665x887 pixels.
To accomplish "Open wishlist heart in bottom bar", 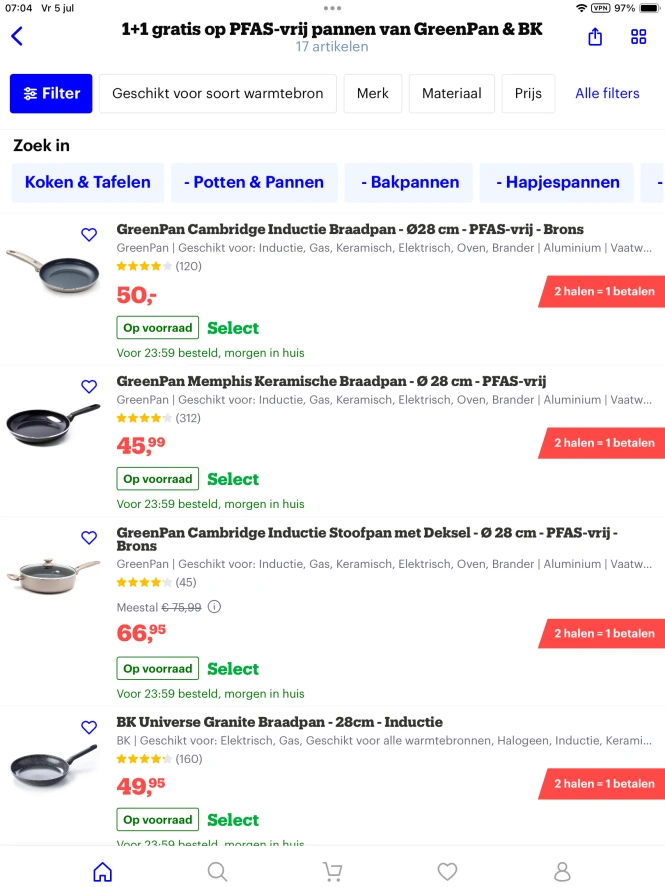I will pos(447,872).
